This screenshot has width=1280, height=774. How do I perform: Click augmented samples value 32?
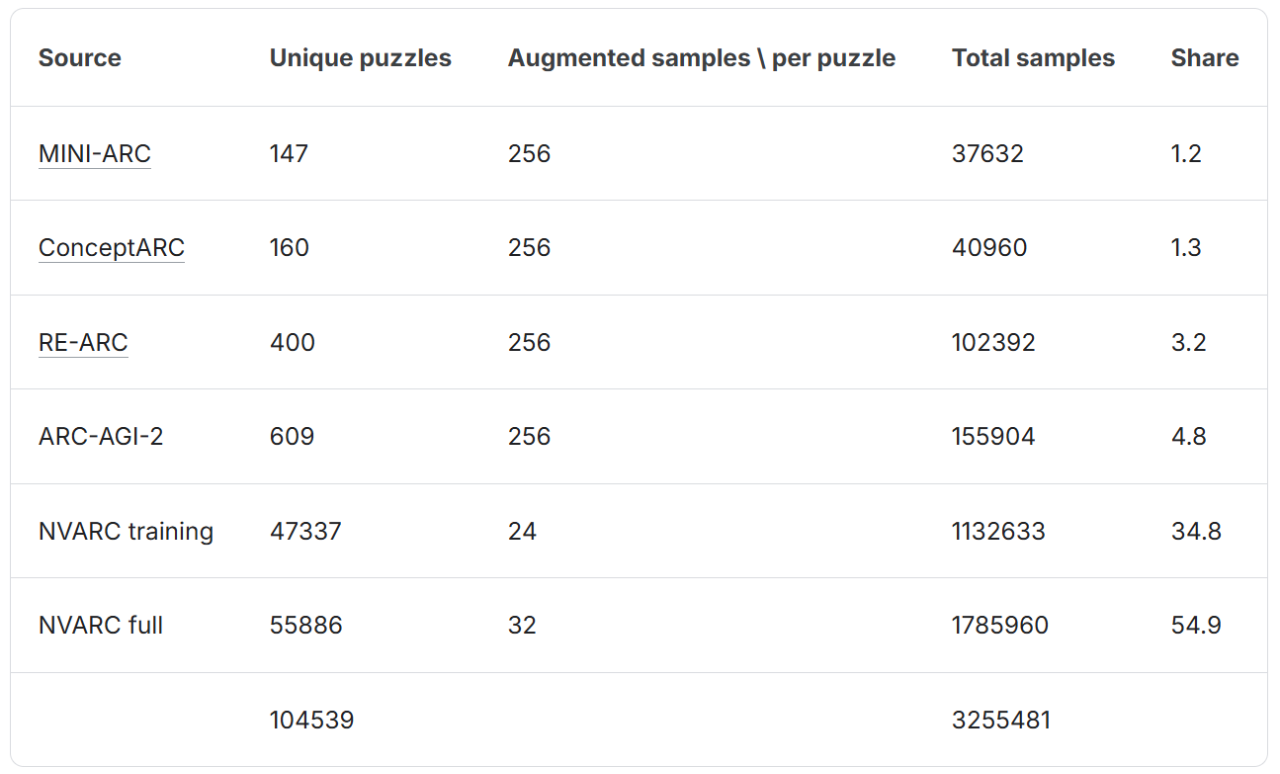point(522,626)
